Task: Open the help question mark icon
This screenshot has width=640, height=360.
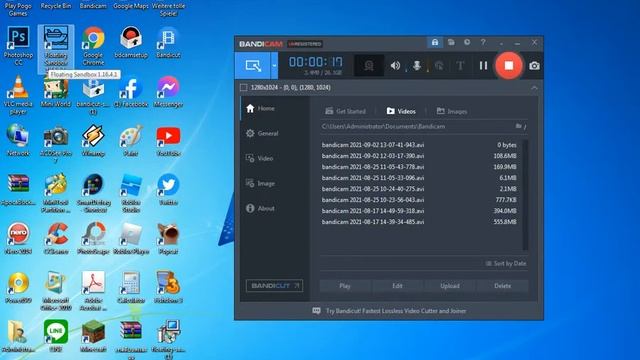Action: click(483, 42)
